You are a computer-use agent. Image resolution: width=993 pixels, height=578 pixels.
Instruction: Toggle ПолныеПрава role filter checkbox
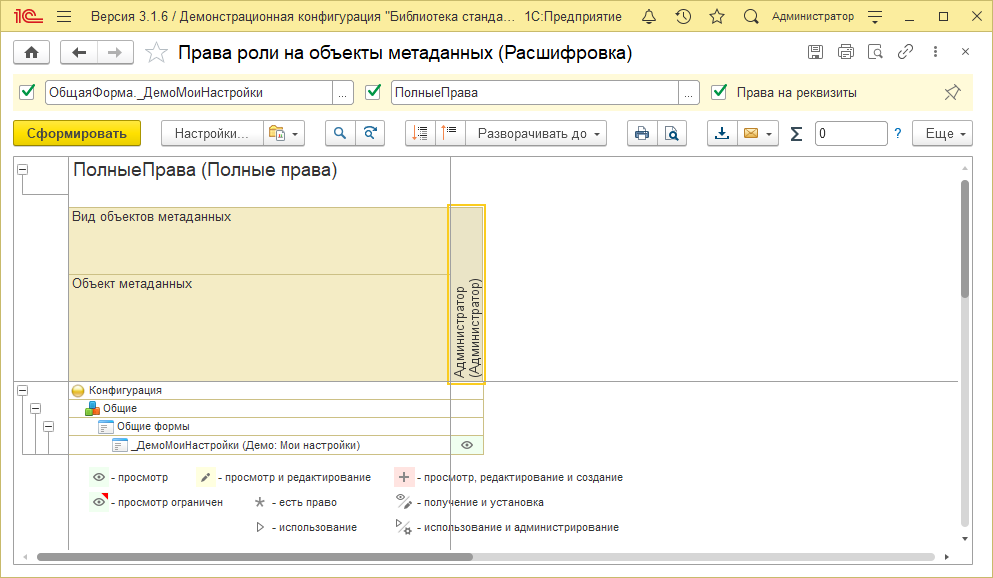point(373,92)
